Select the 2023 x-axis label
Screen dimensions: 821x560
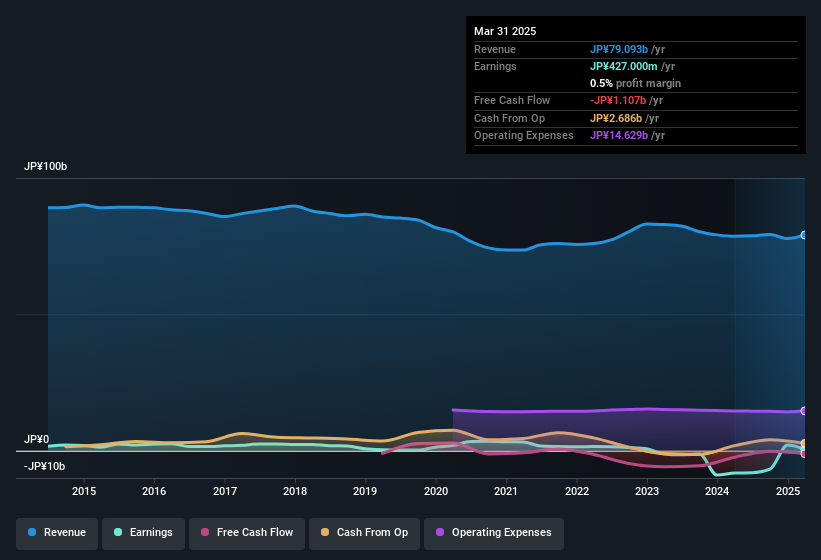click(x=647, y=491)
